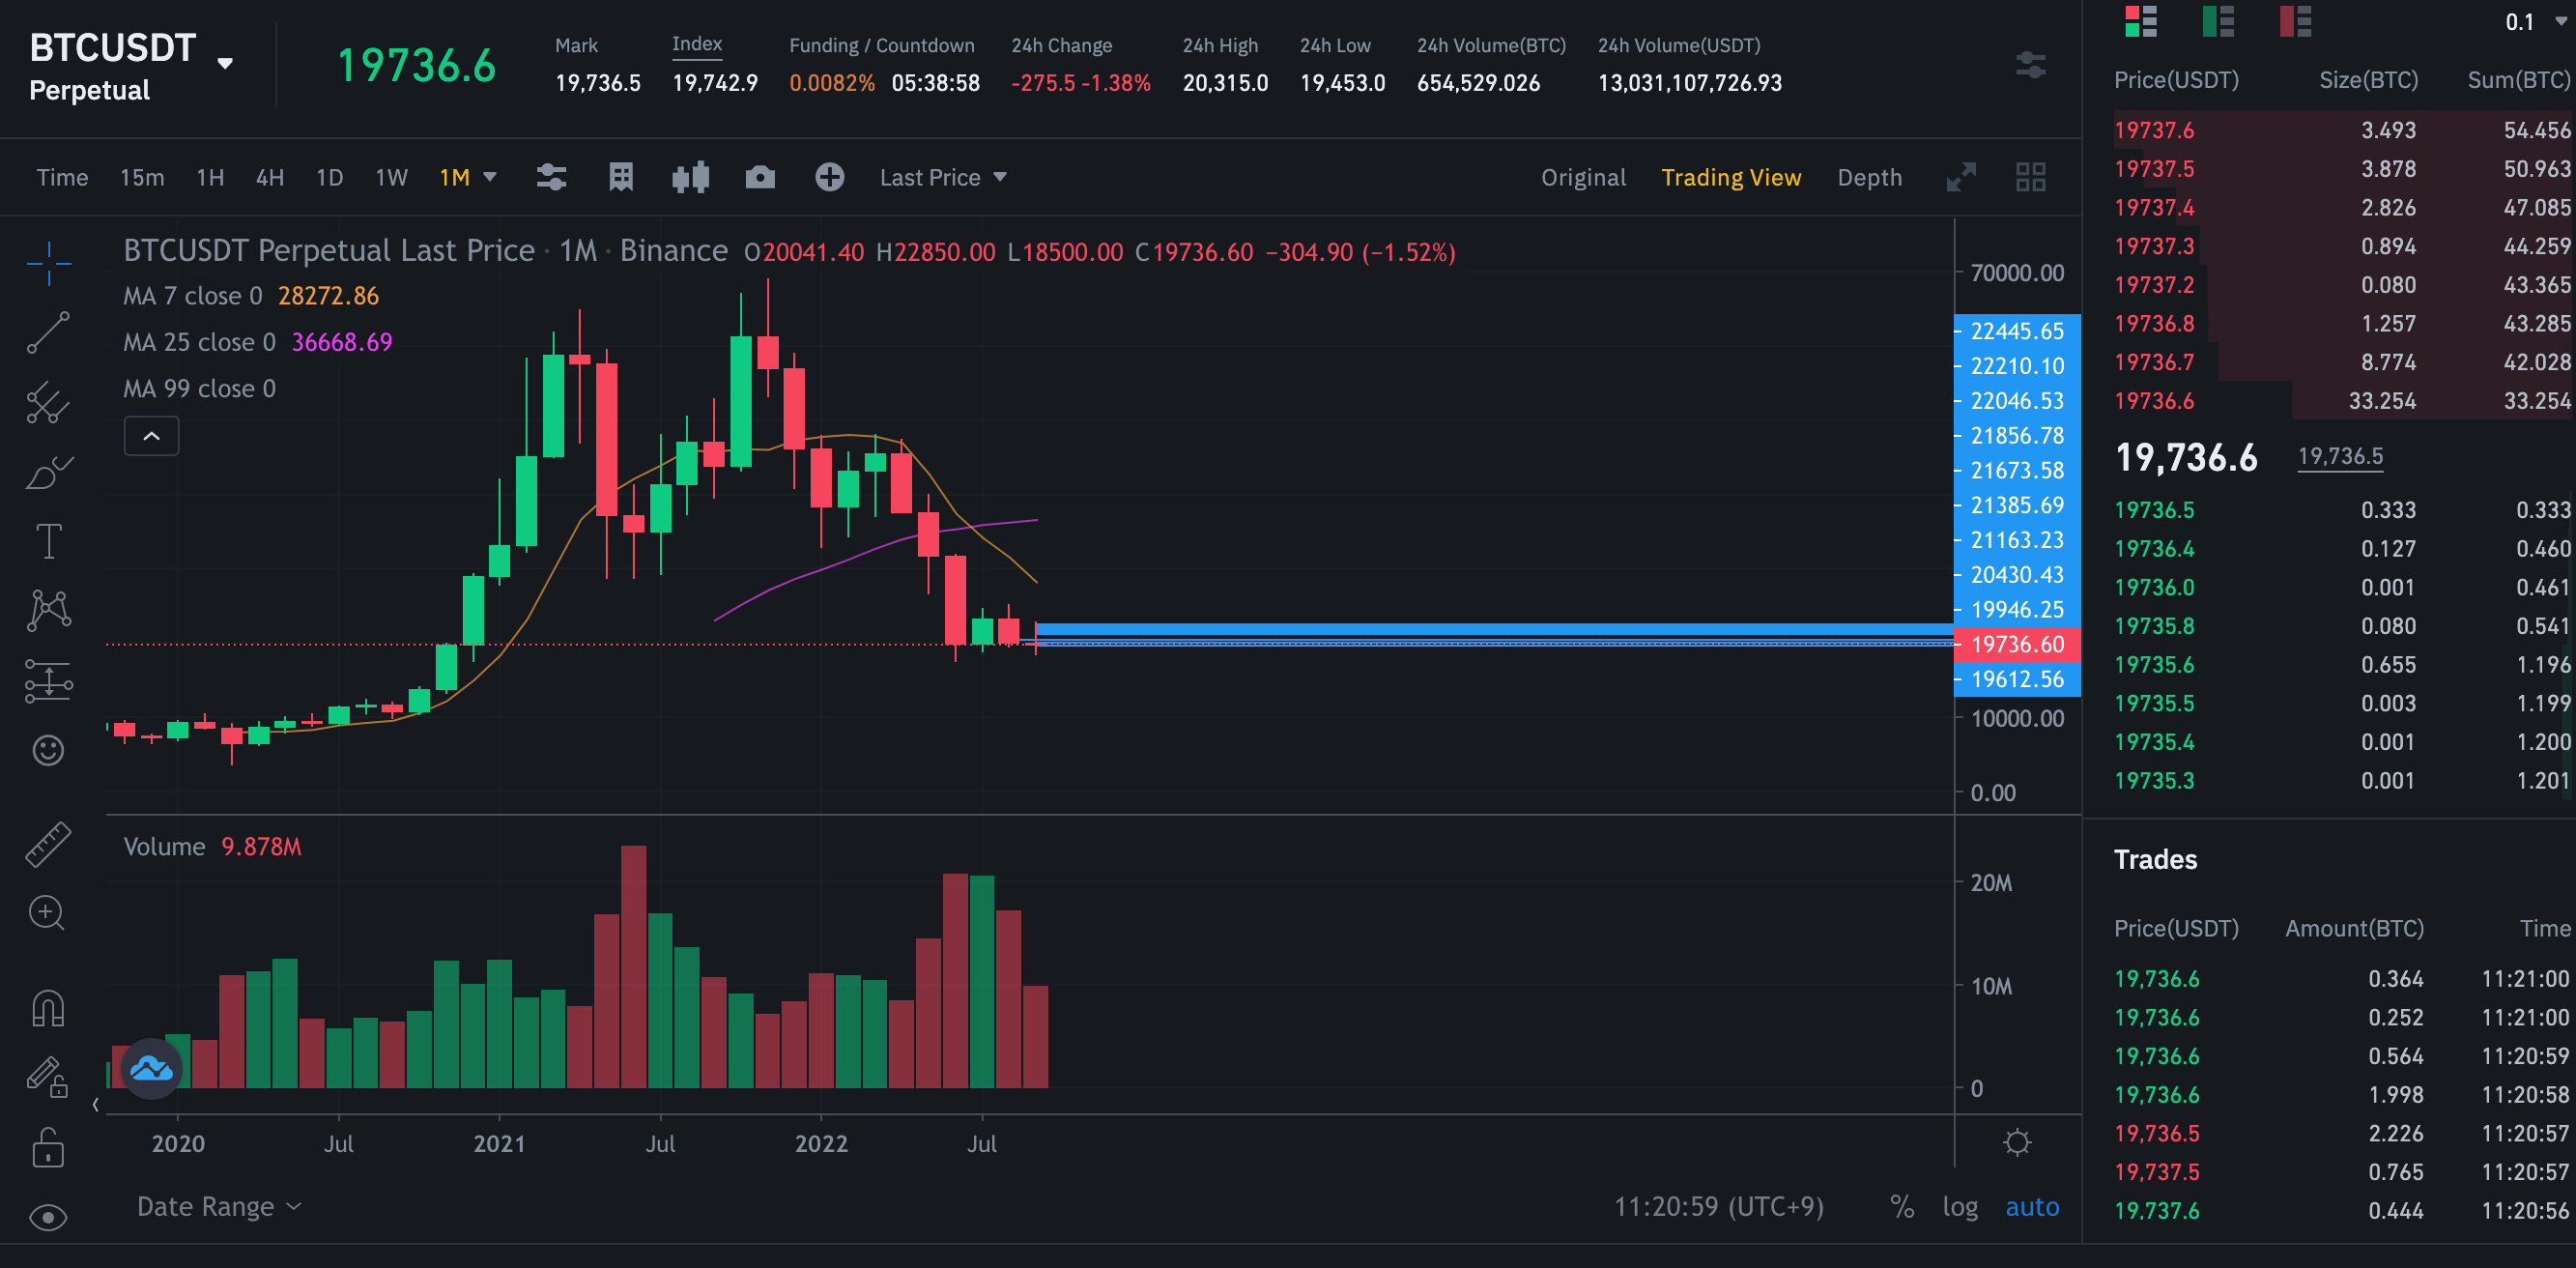Select the ruler measure tool

(48, 843)
